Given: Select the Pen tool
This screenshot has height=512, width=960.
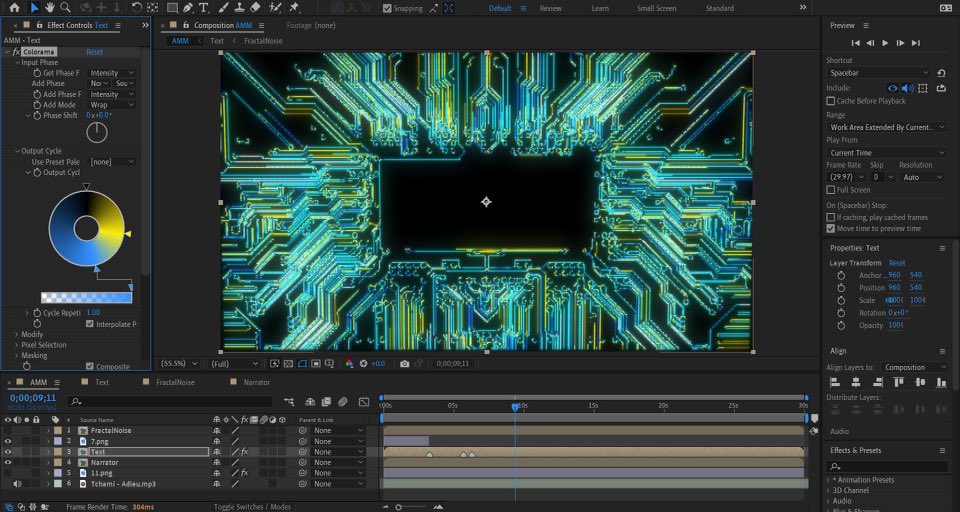Looking at the screenshot, I should click(x=188, y=8).
